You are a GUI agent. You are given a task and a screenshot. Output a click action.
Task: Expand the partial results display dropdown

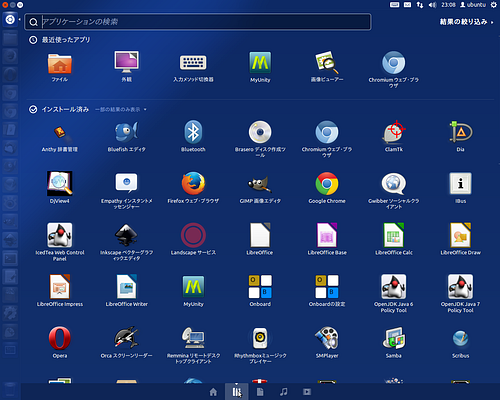click(x=121, y=110)
